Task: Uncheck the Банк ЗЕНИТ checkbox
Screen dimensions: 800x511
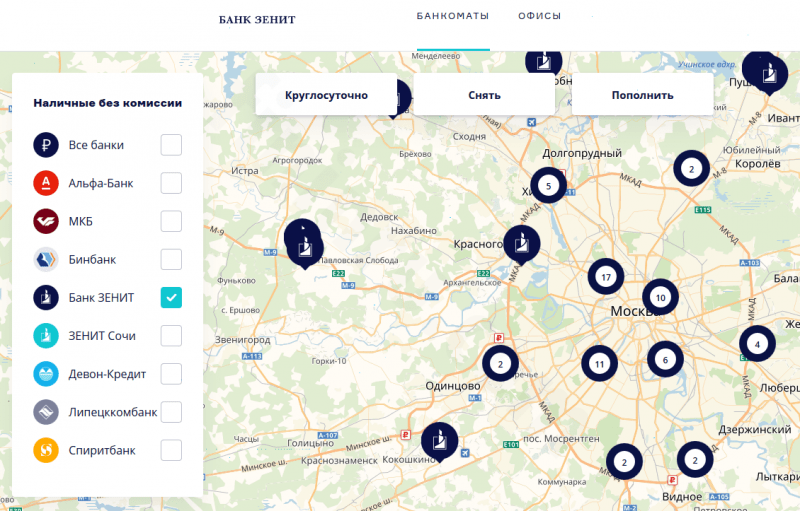Action: tap(171, 297)
